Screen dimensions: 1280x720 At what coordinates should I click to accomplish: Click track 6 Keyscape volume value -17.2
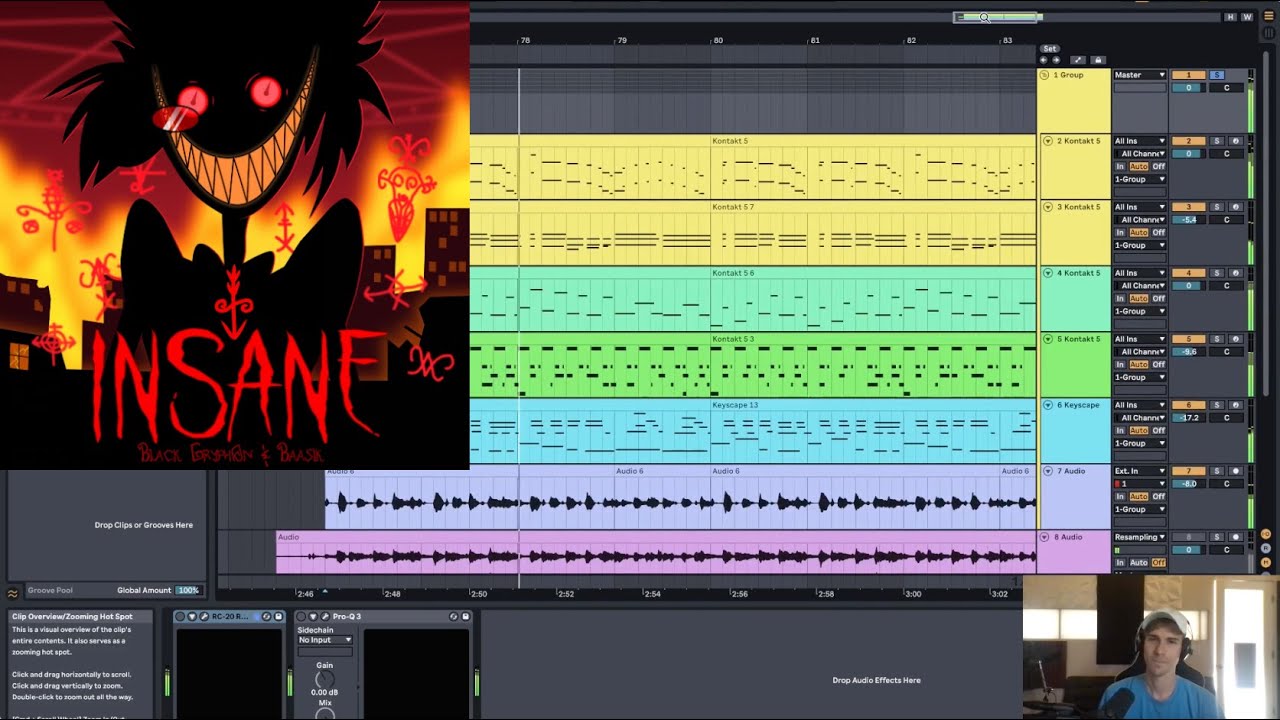coord(1189,417)
